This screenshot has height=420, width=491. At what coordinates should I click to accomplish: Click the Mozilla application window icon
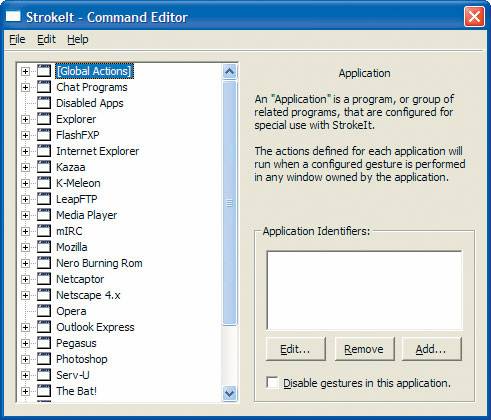click(44, 247)
